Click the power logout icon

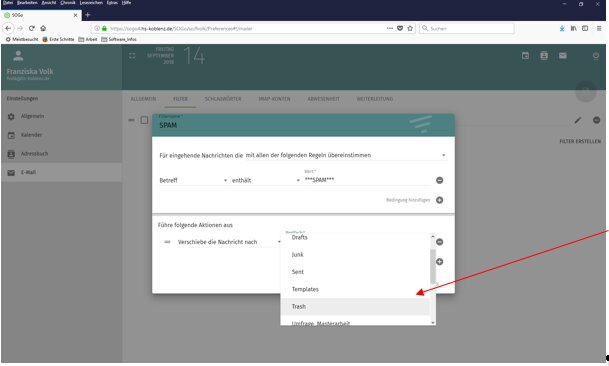tap(596, 56)
